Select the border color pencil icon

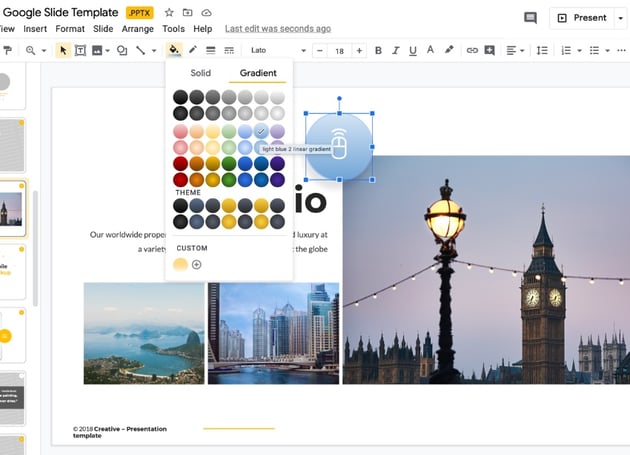[193, 50]
